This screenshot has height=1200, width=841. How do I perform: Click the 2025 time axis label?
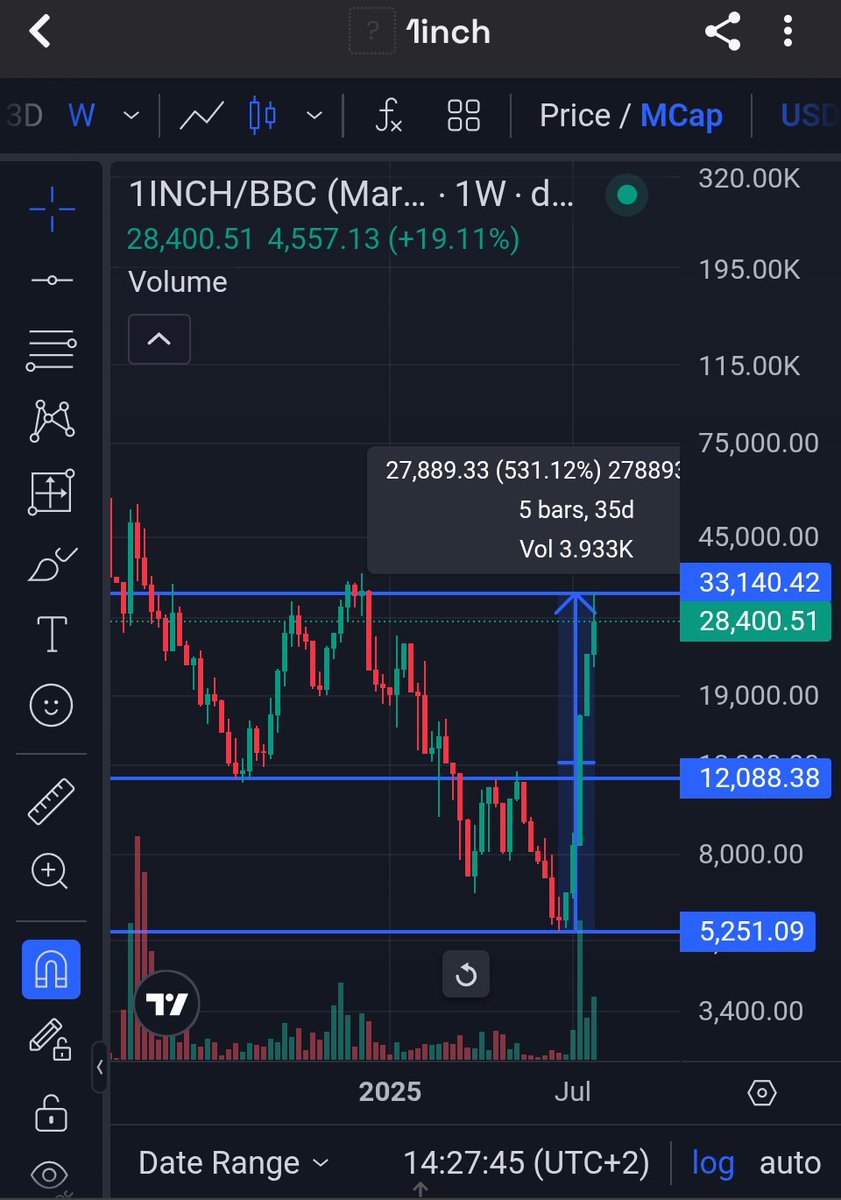(x=390, y=1091)
